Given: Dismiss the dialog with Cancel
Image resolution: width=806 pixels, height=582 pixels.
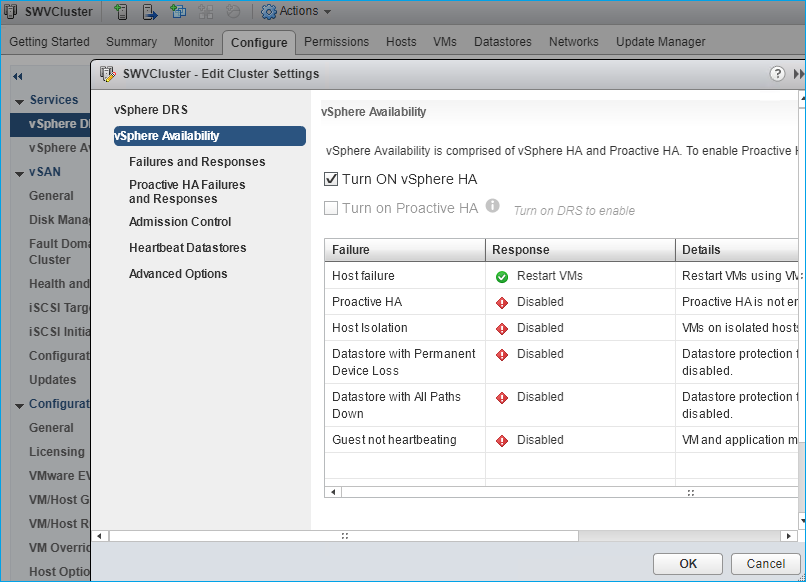Looking at the screenshot, I should (765, 564).
